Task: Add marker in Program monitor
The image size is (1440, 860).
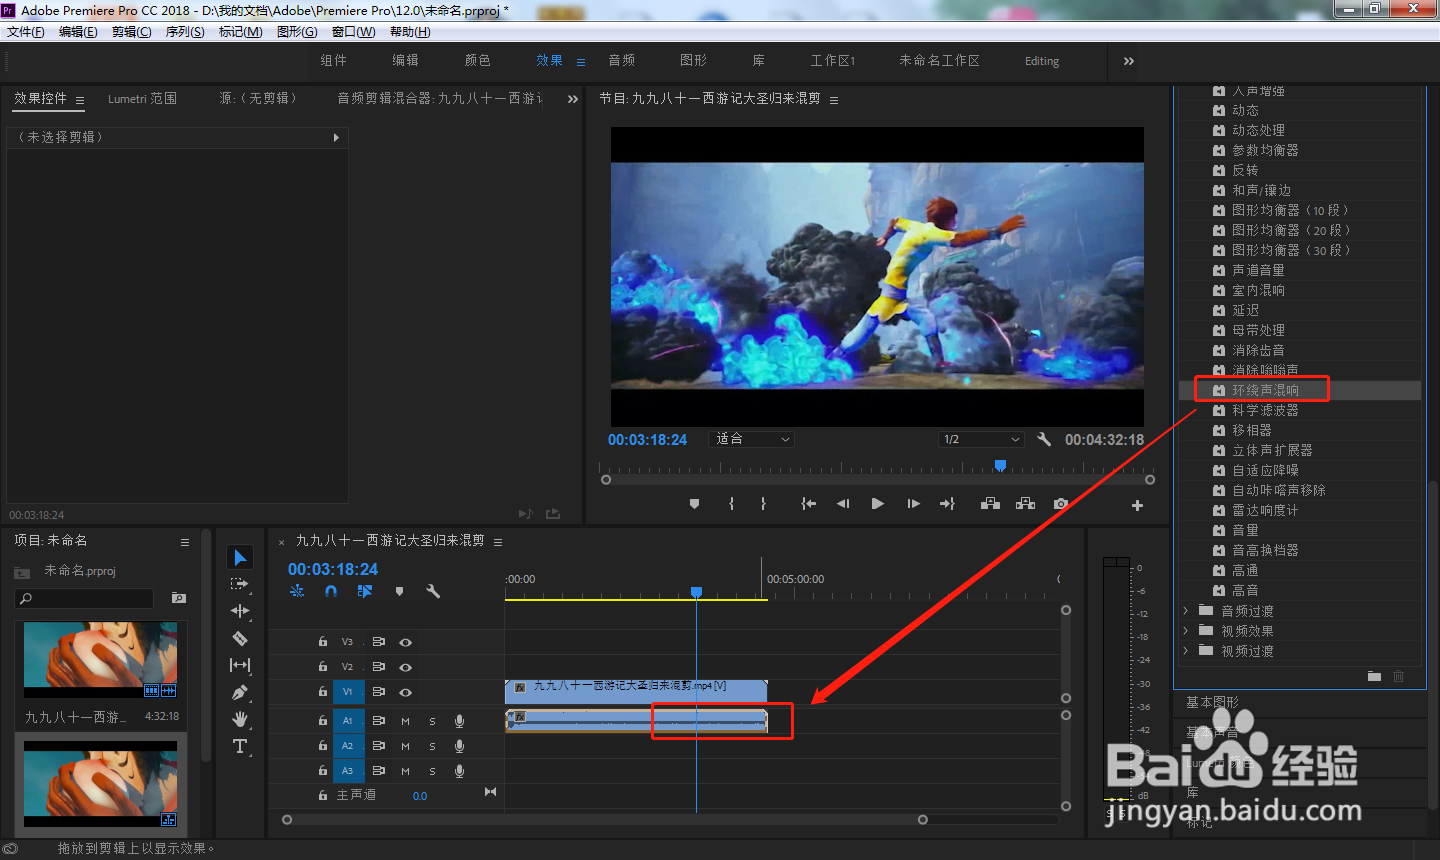Action: coord(694,504)
